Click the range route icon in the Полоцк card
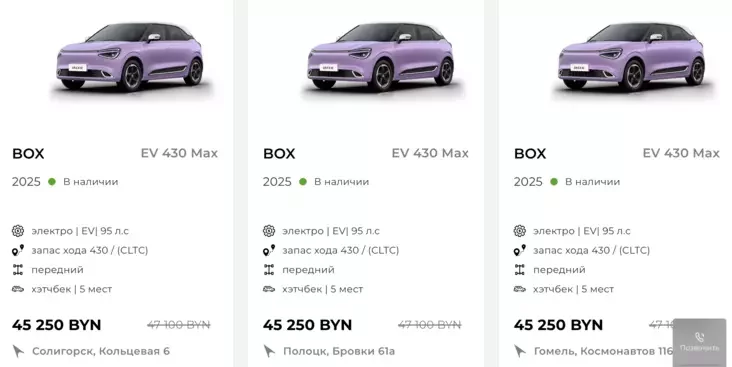 269,250
